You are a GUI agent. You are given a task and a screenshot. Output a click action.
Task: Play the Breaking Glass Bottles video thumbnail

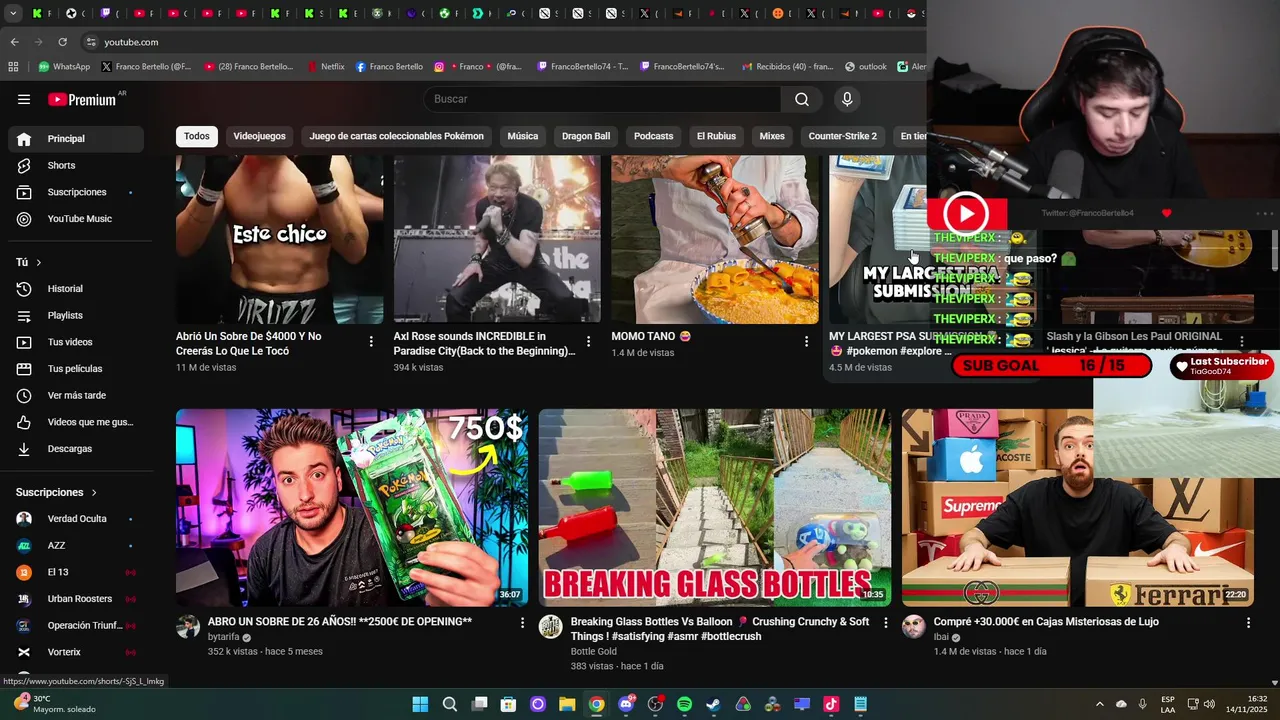coord(714,507)
